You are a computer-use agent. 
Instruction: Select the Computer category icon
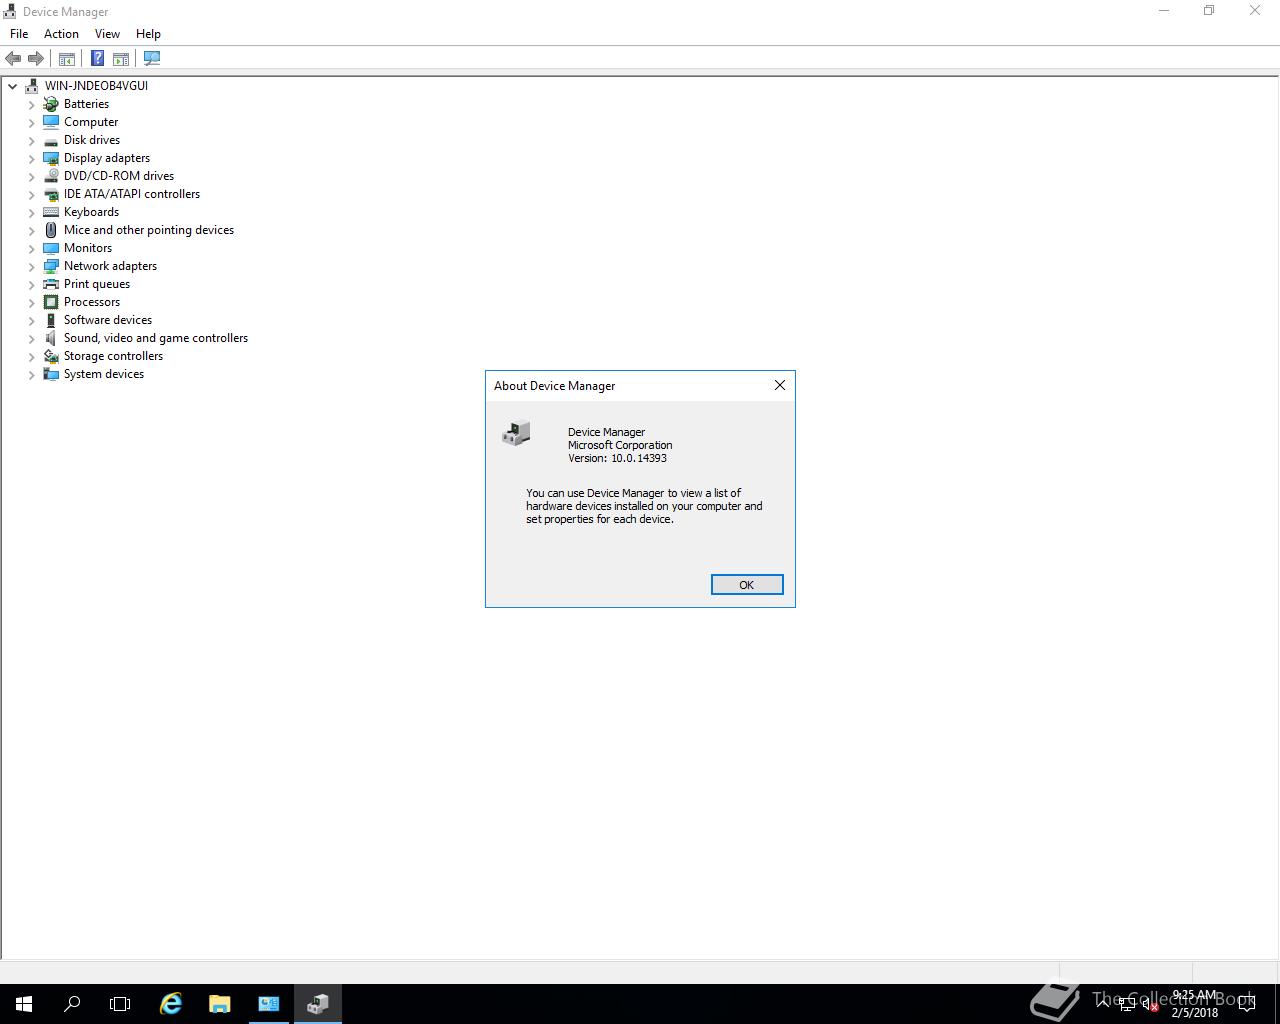click(51, 122)
